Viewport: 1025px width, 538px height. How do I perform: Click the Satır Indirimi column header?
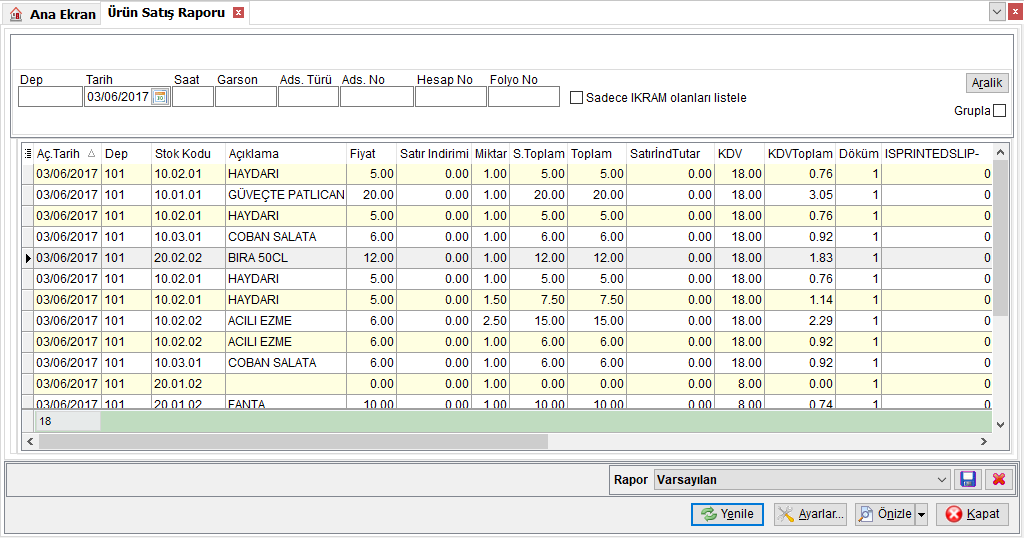pos(434,154)
